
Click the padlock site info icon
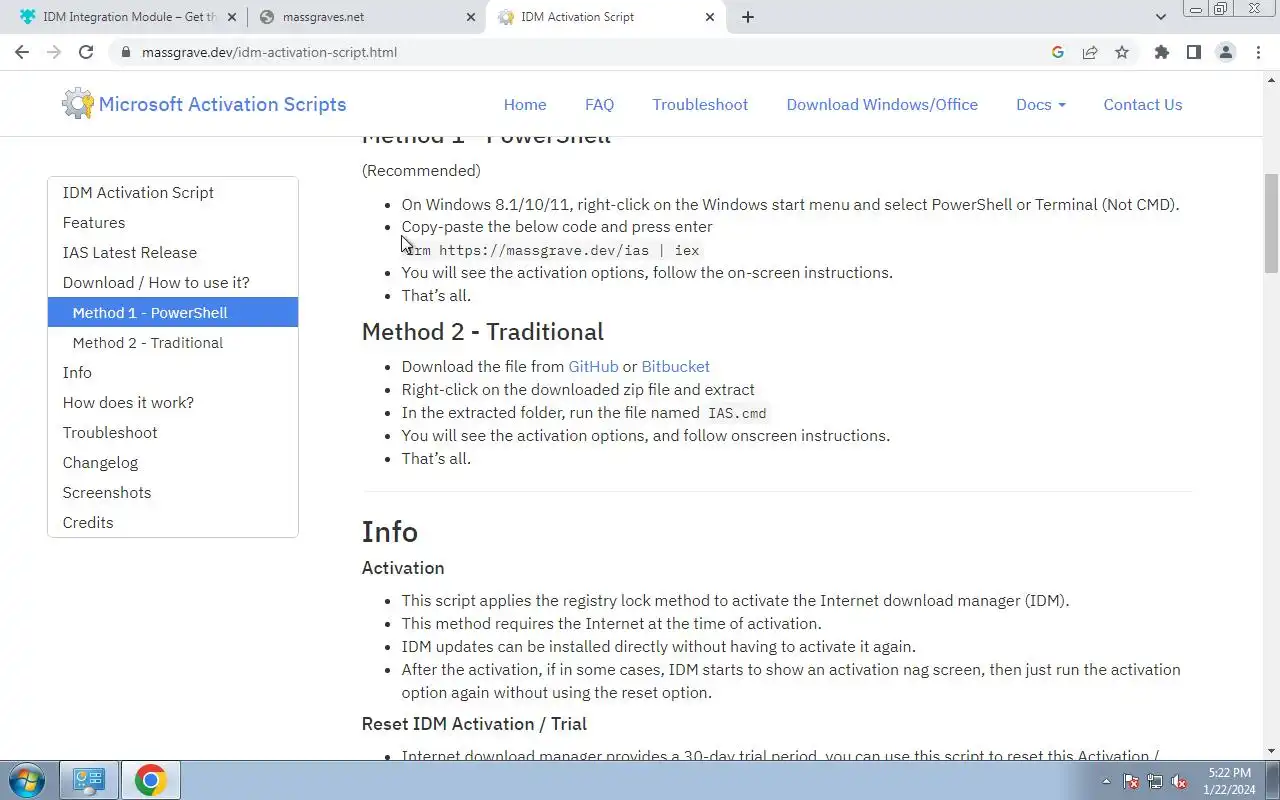tap(126, 52)
